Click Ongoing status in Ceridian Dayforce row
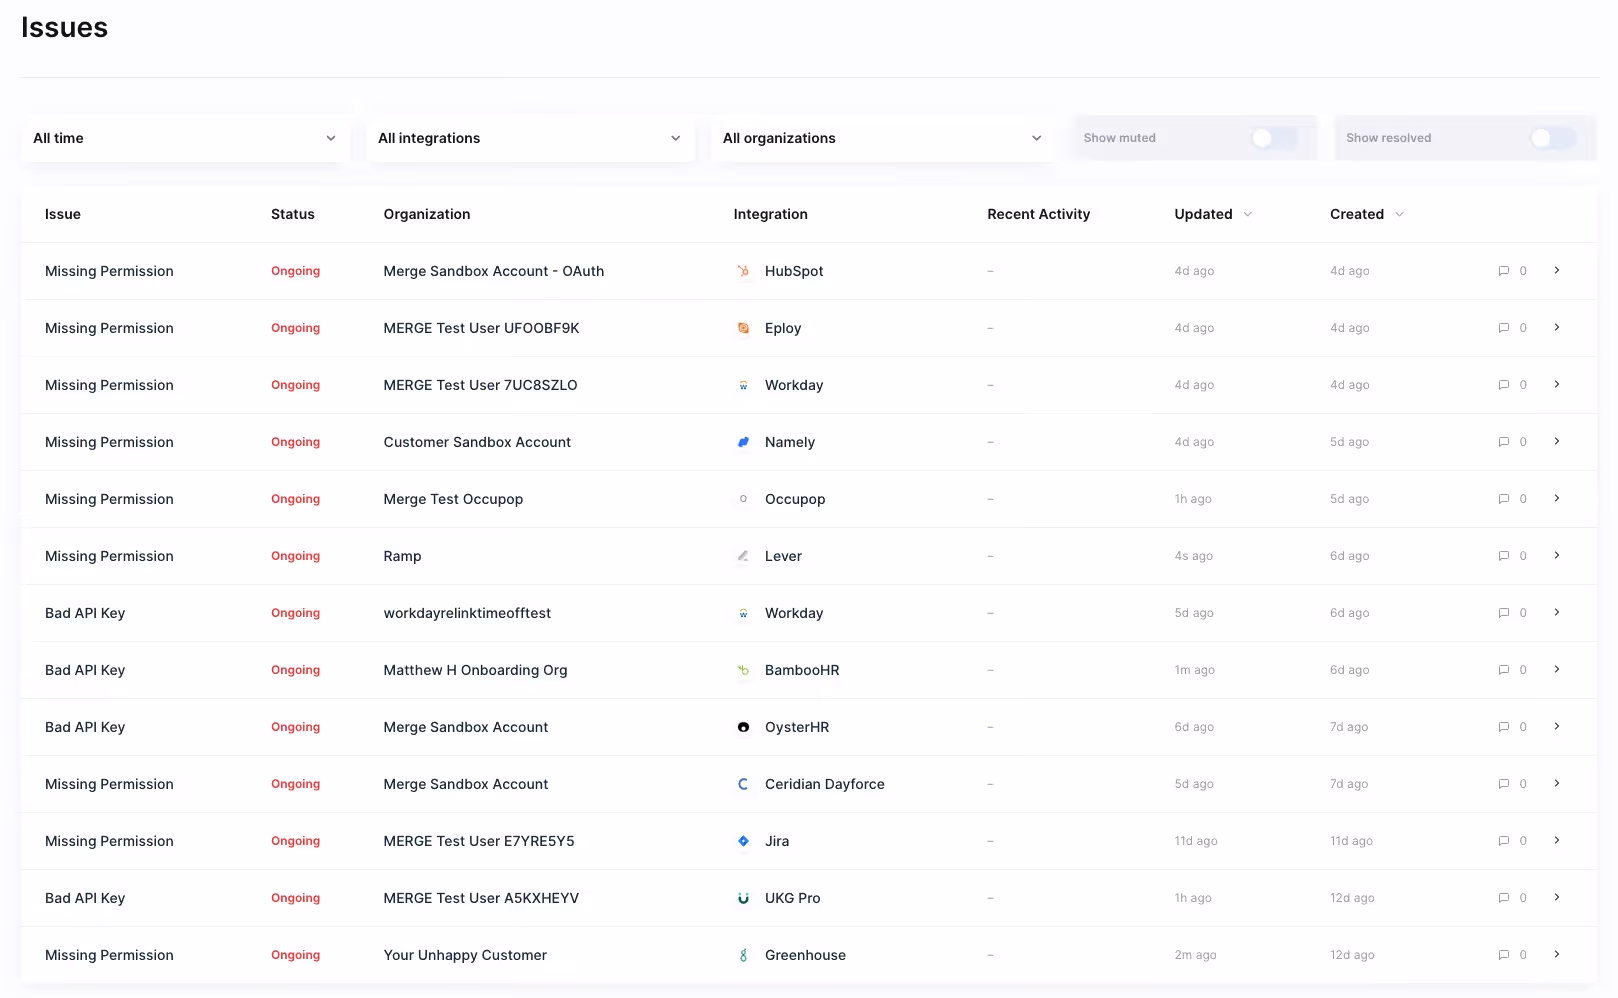 click(296, 784)
